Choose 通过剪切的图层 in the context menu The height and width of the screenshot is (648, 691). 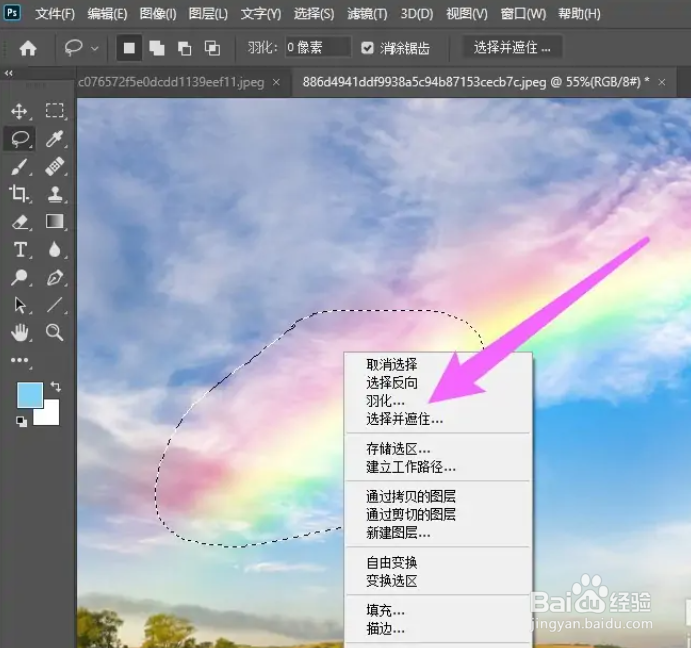438,514
